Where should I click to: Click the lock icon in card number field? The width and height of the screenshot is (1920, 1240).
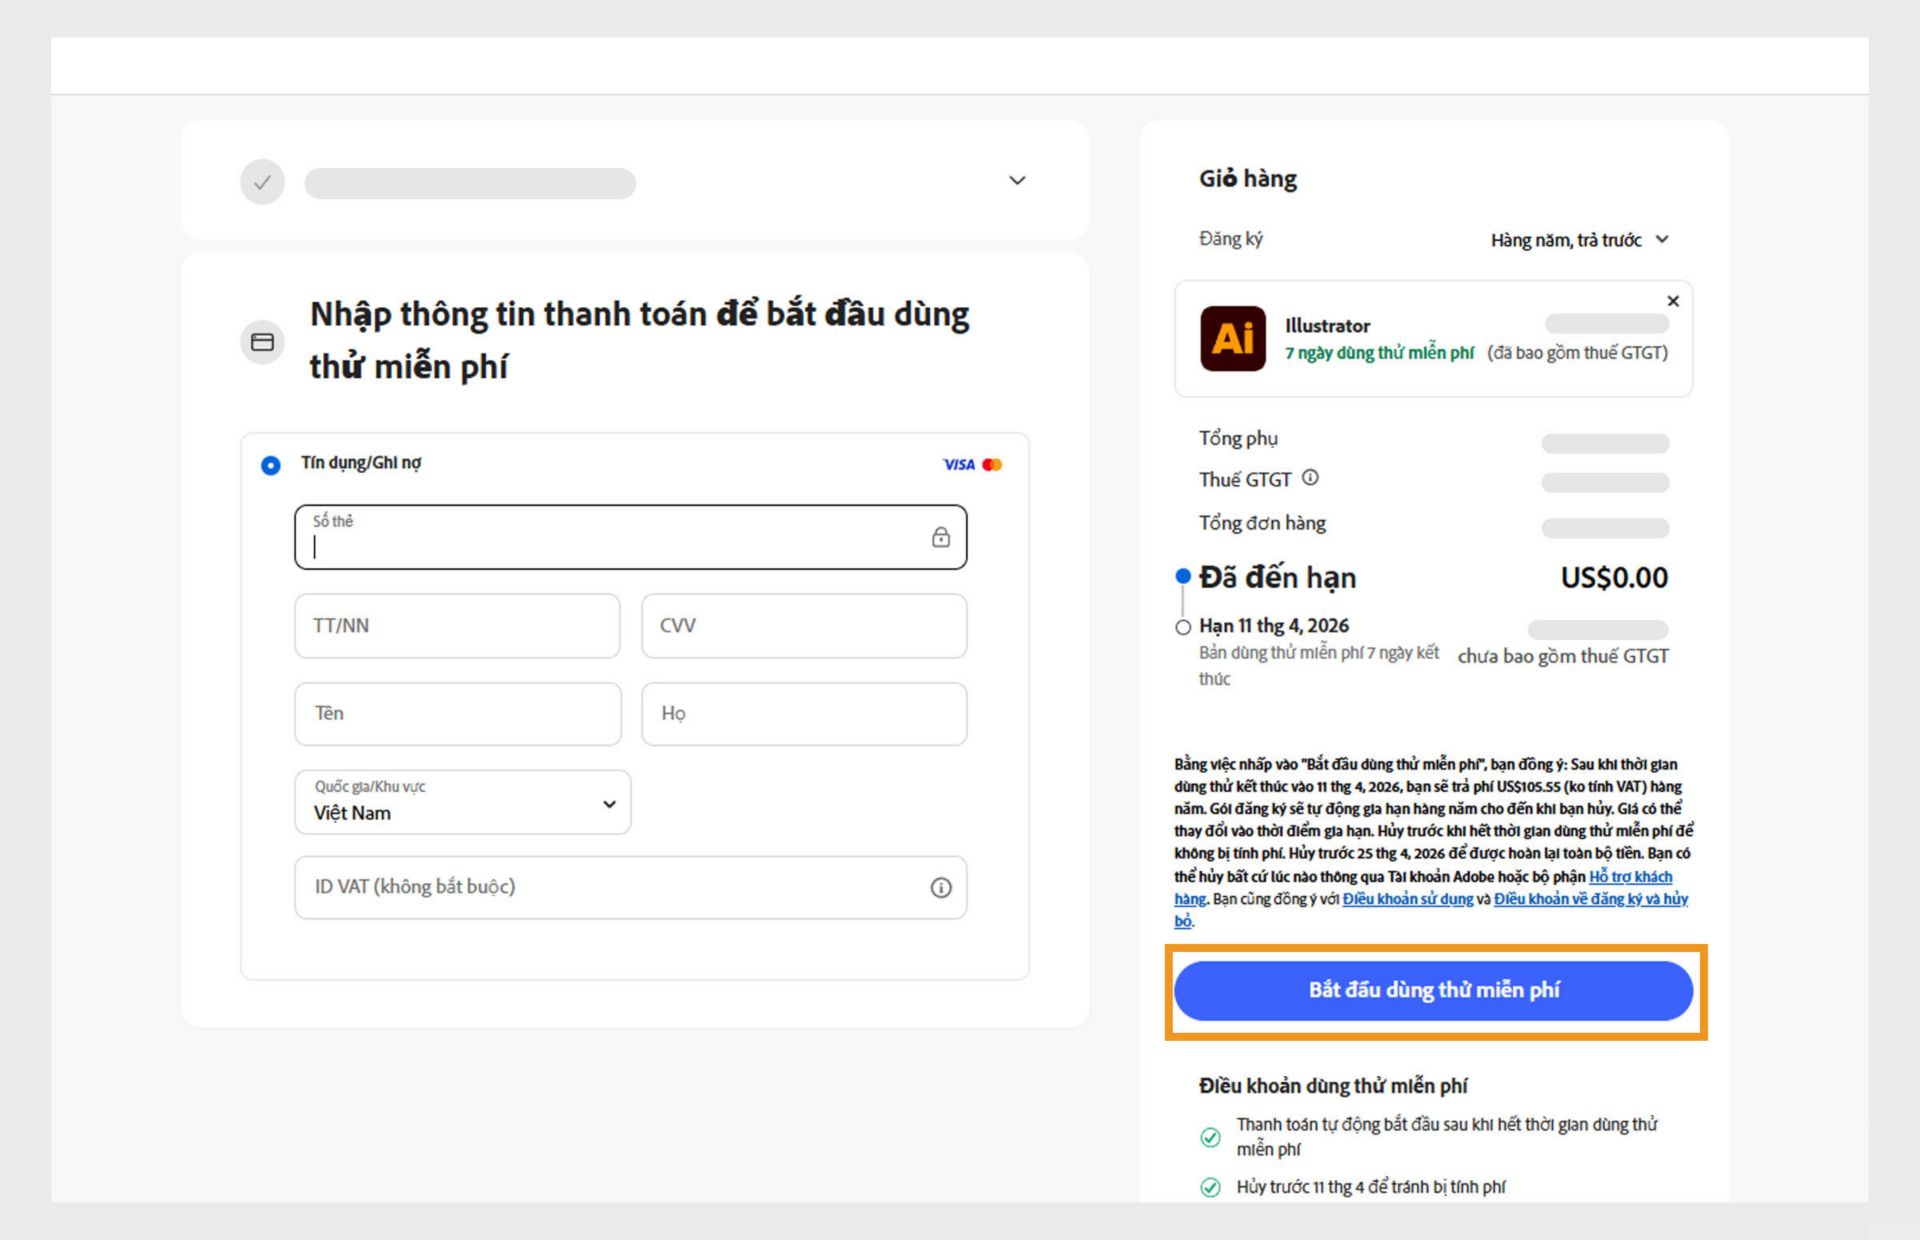940,538
